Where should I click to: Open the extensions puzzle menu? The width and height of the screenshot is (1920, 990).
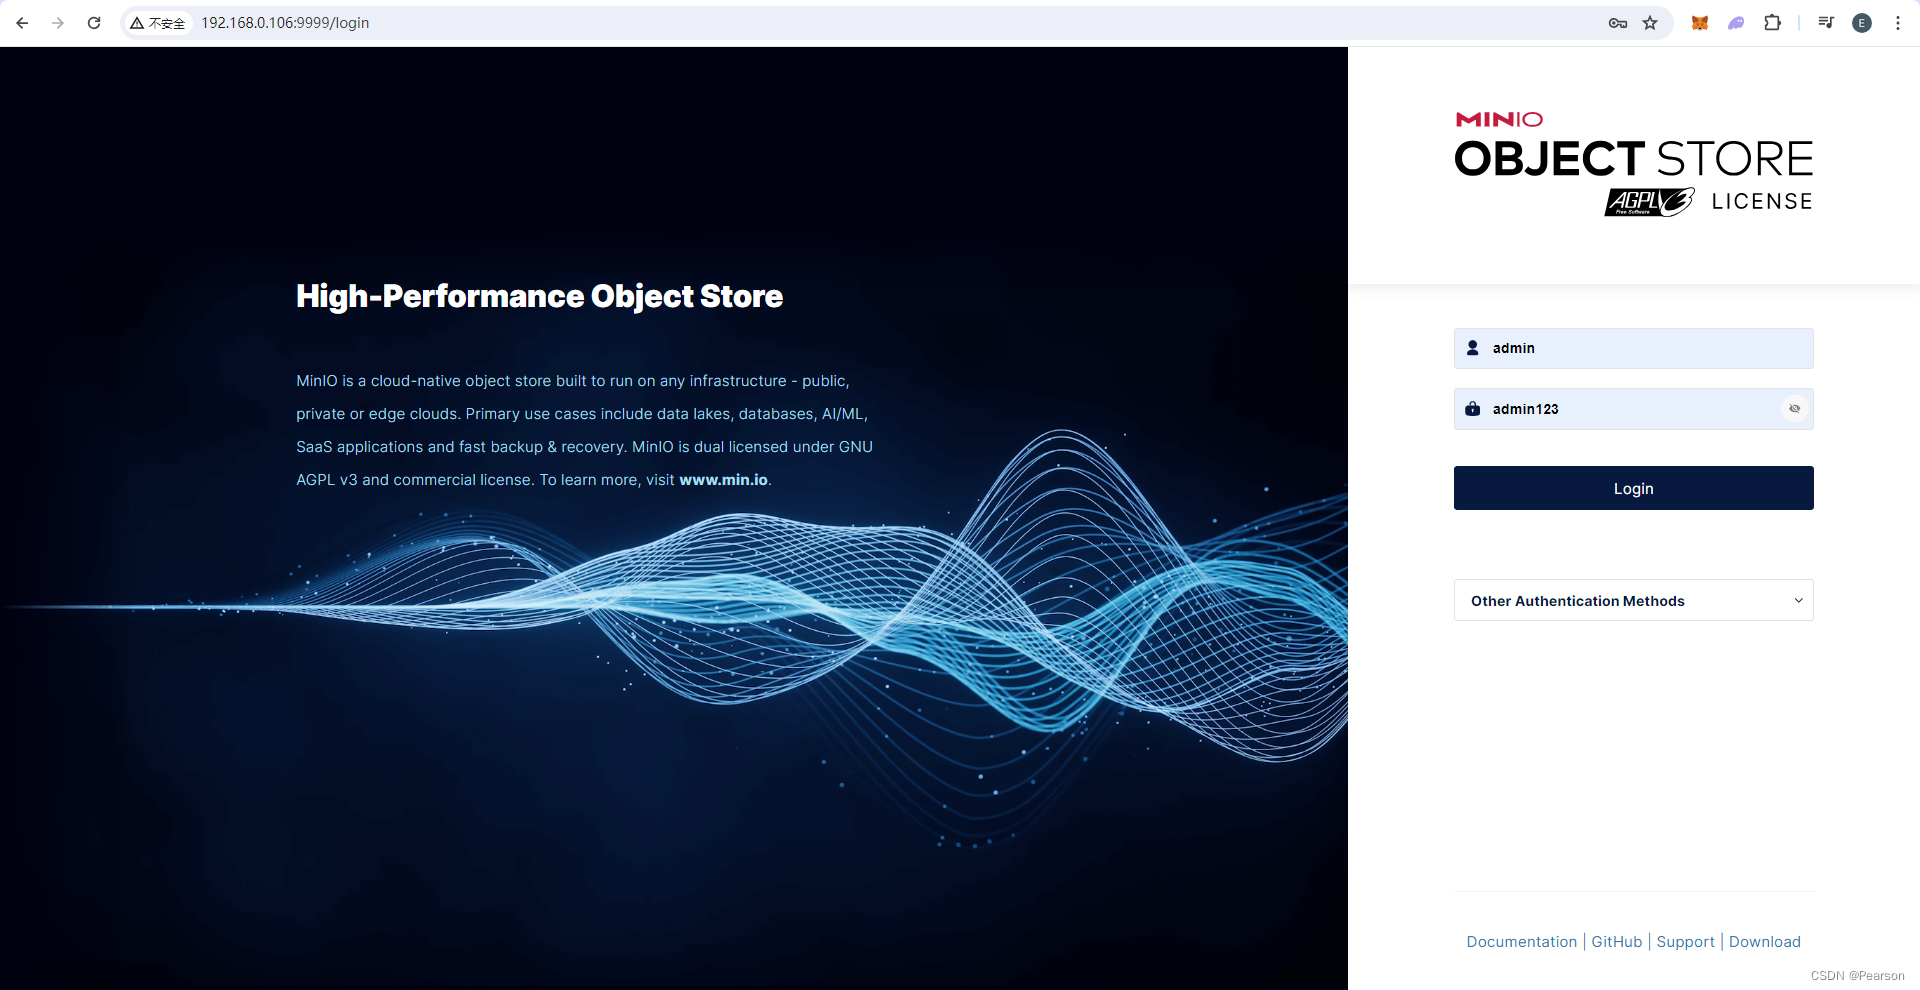1772,23
